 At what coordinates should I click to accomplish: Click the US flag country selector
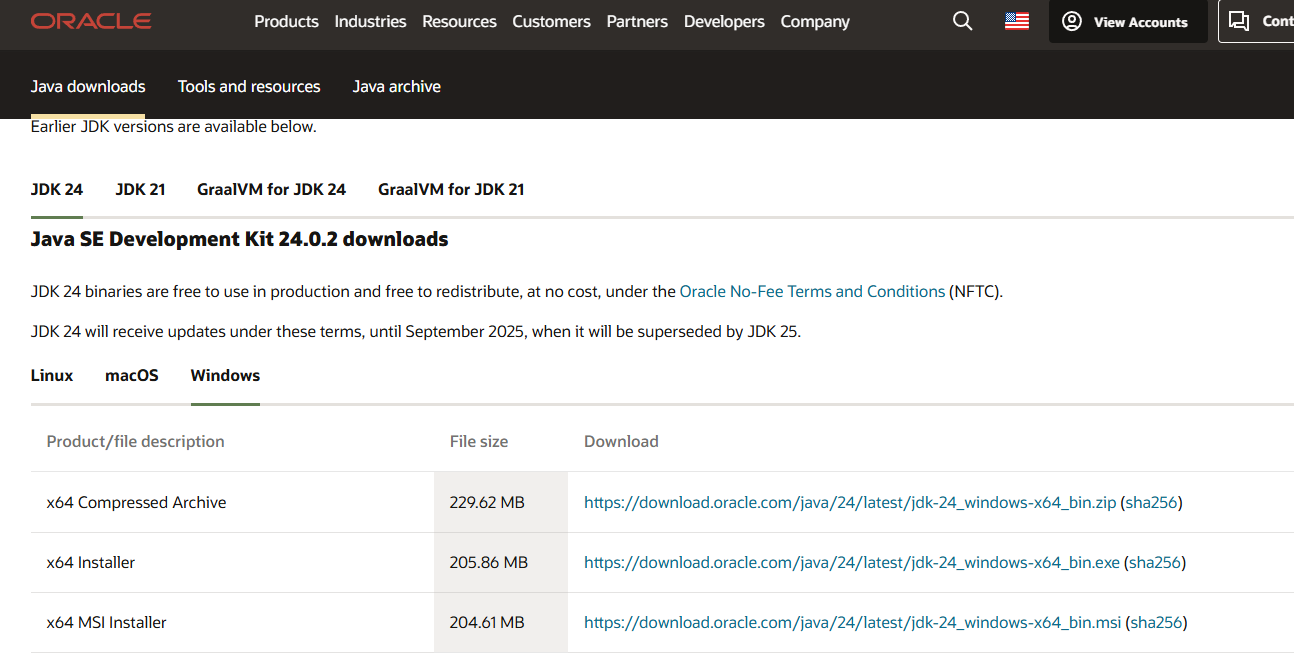[x=1016, y=21]
